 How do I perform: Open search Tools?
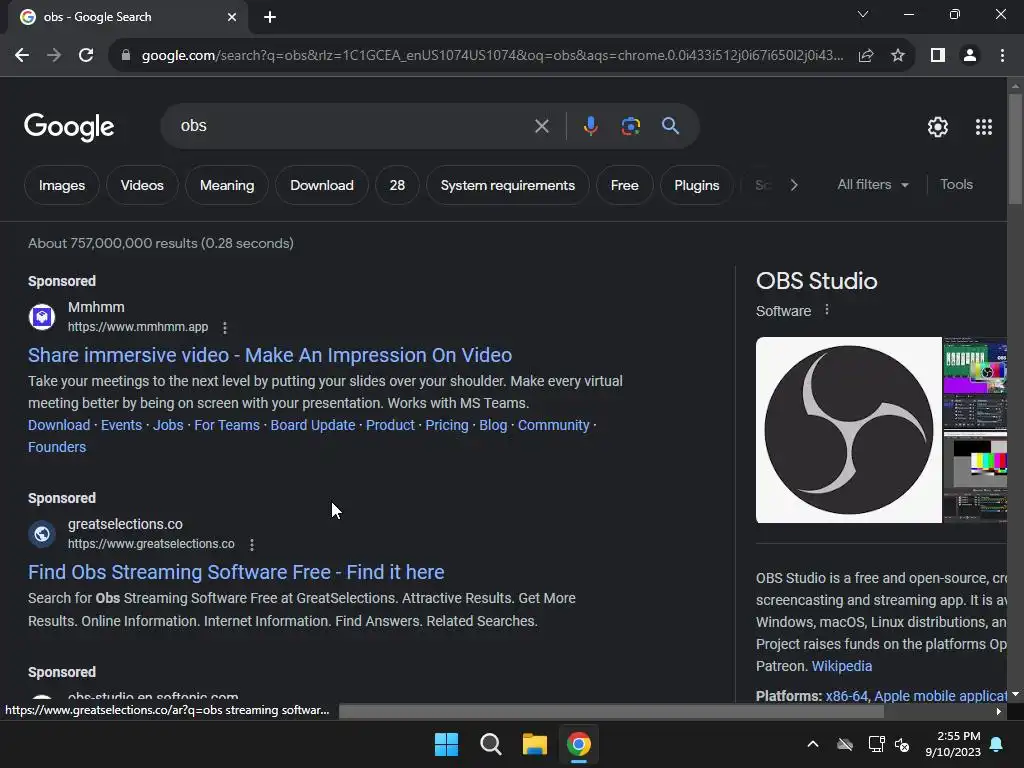956,185
